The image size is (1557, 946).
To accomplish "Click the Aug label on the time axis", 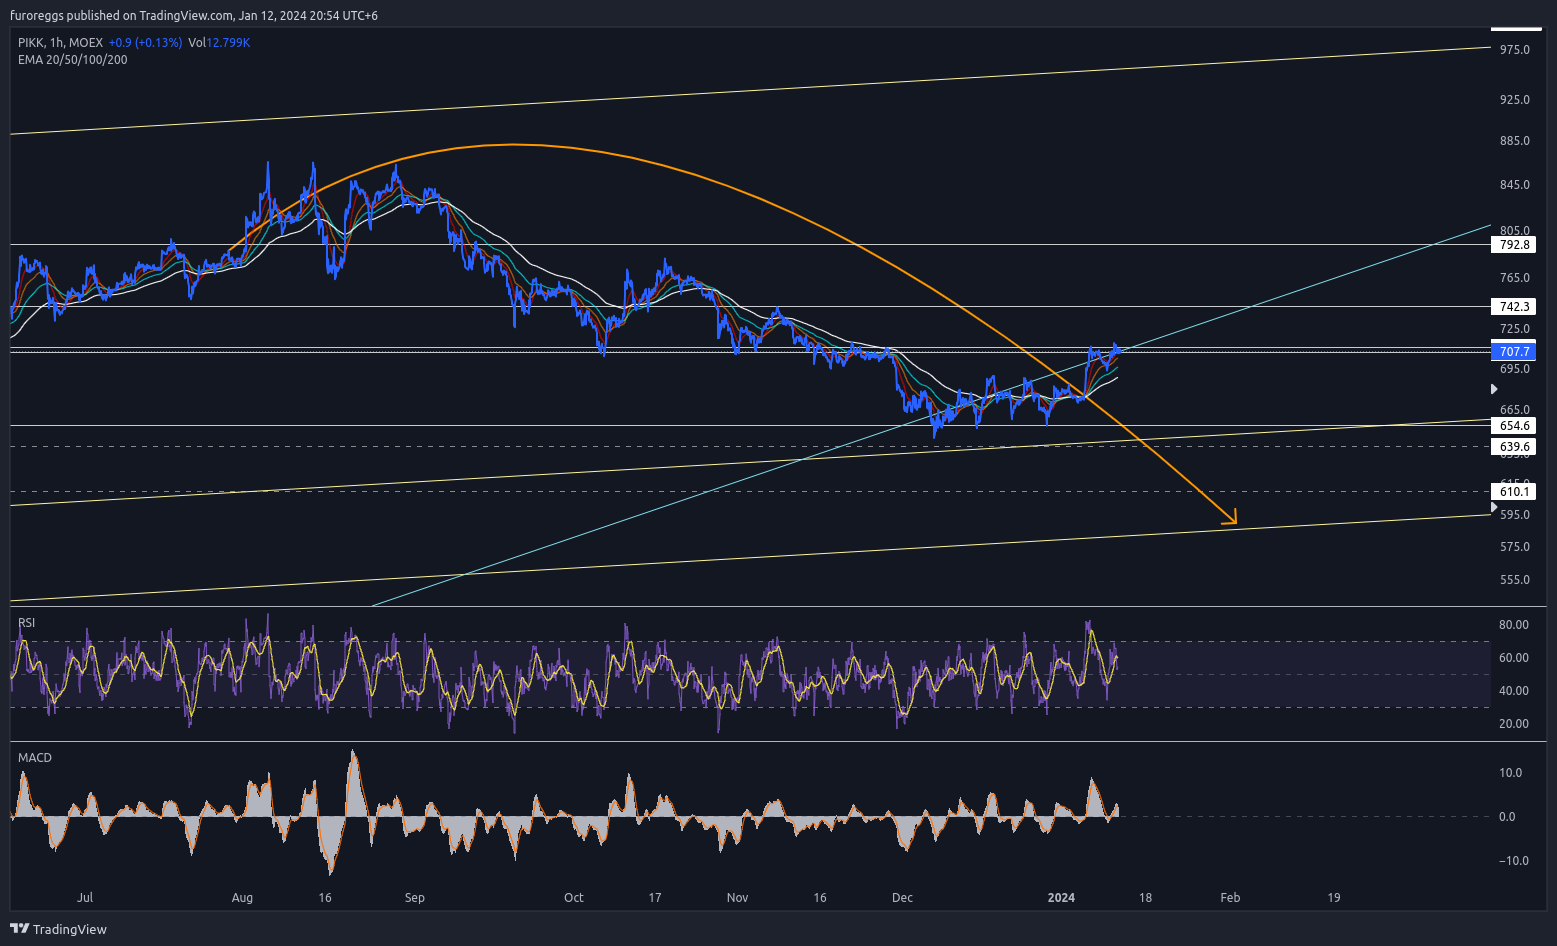I will [242, 898].
